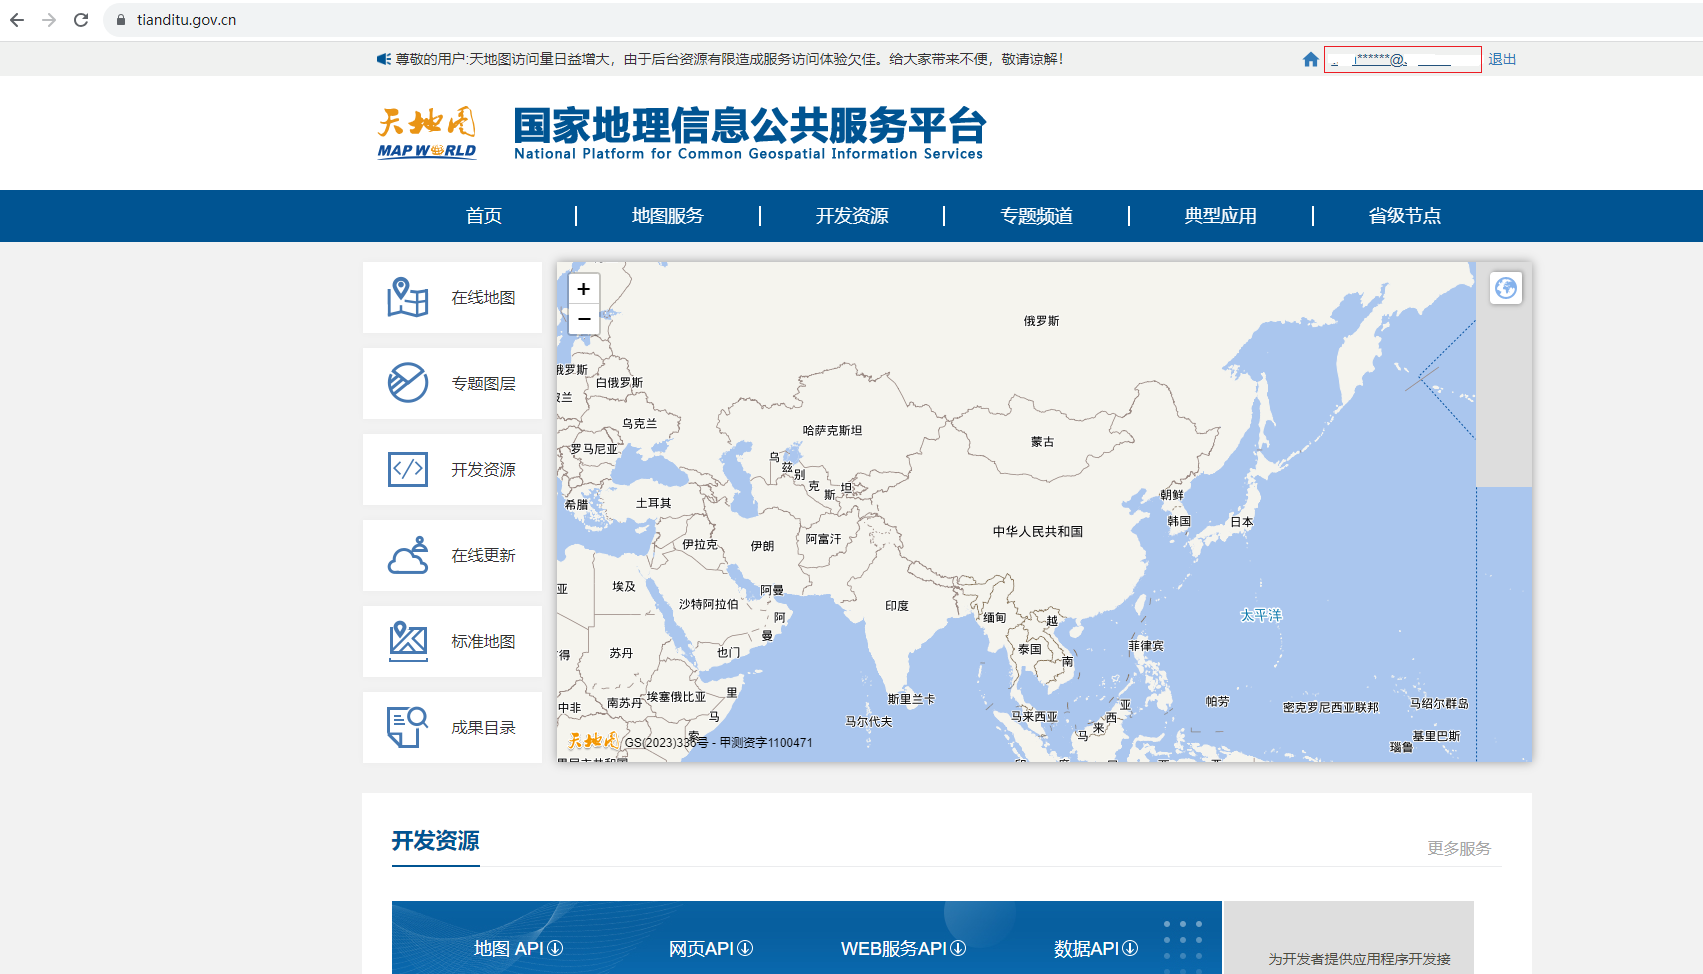Image resolution: width=1703 pixels, height=974 pixels.
Task: Click the 成果目录 catalog icon
Action: tap(408, 727)
